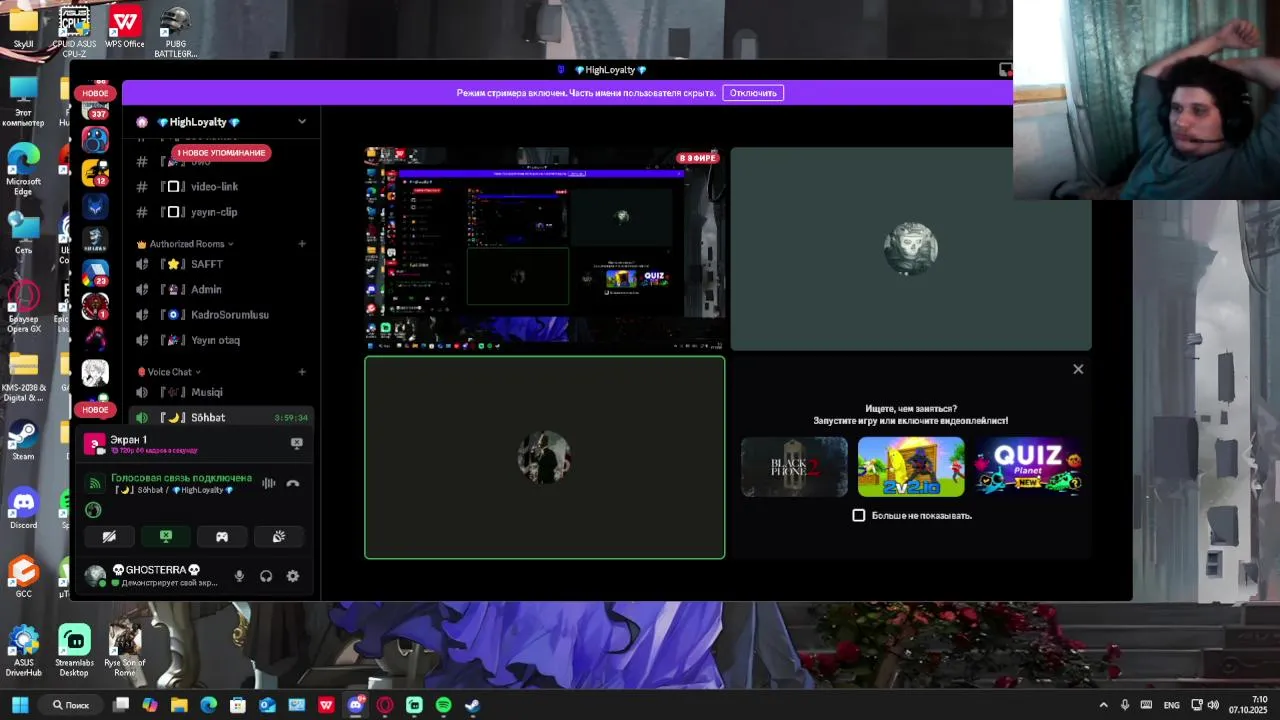Open Streamlabs Desktop shortcut
Viewport: 1280px width, 720px height.
(x=74, y=651)
